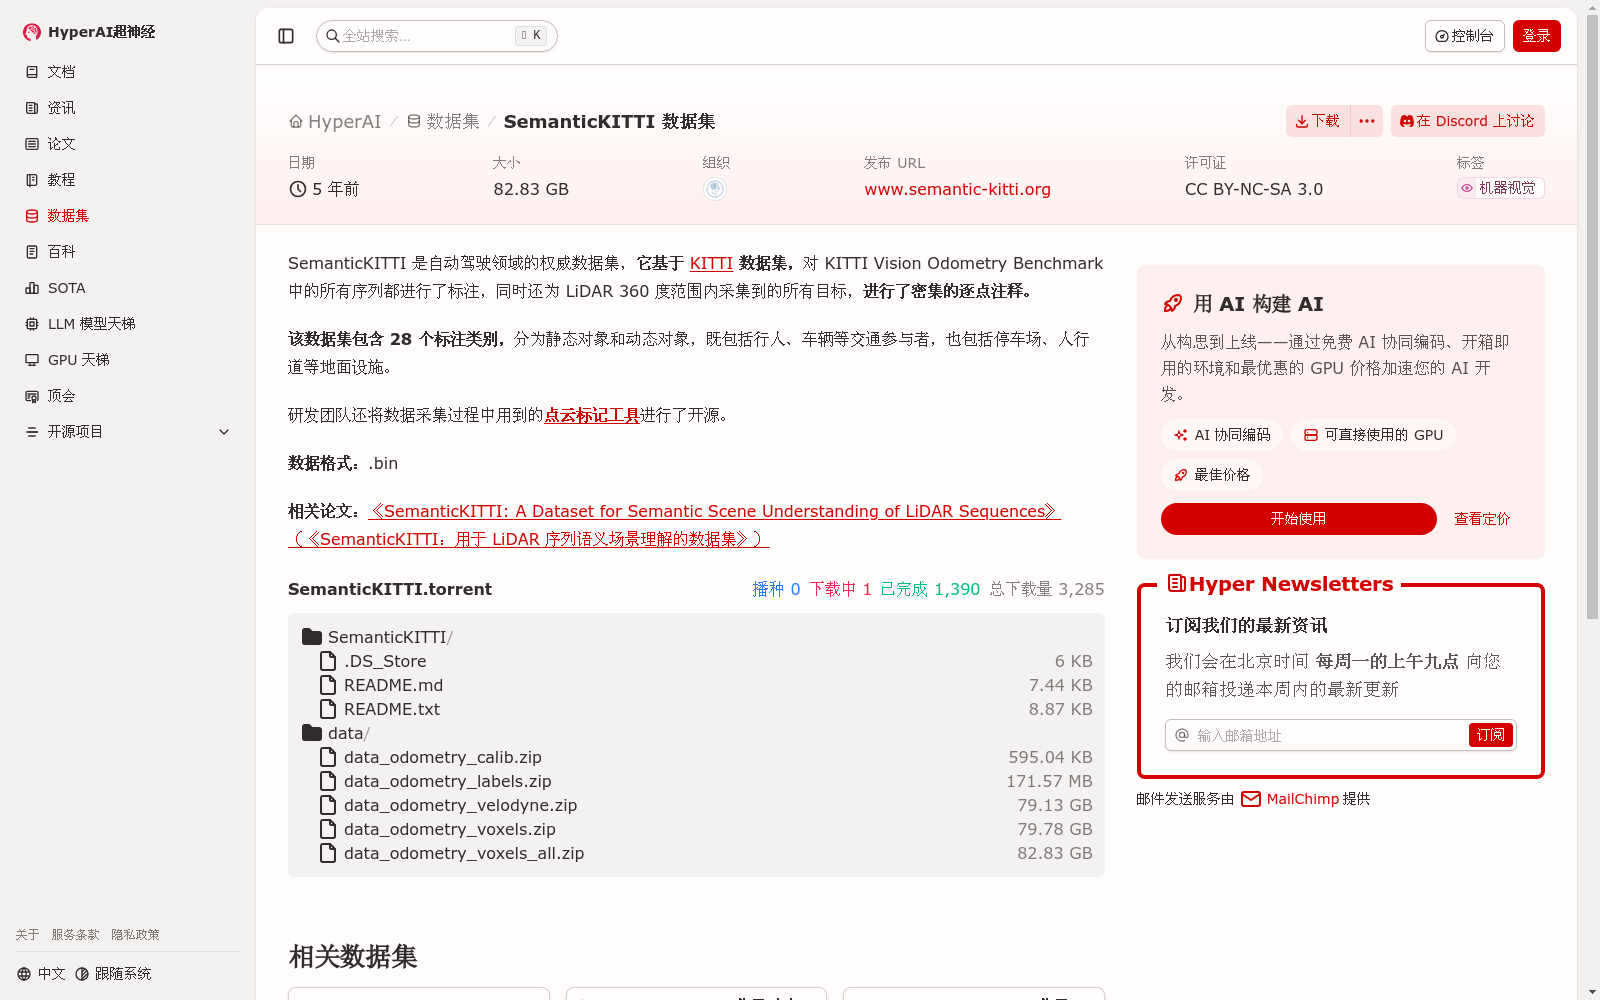Click the 已完成 1,390 stat
The height and width of the screenshot is (1000, 1600).
[x=930, y=589]
